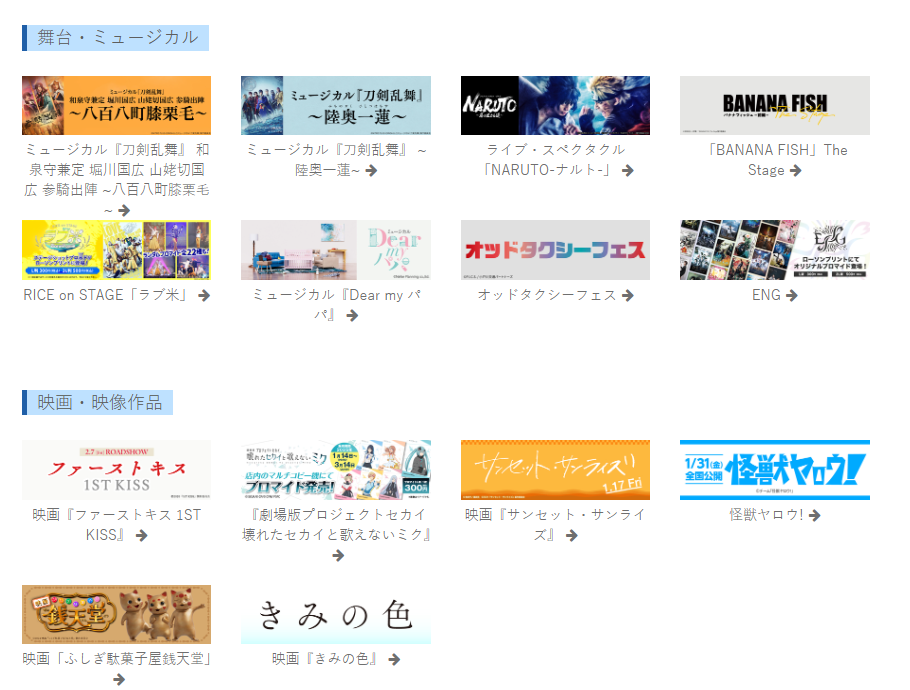The height and width of the screenshot is (690, 910).
Task: Click arrow icon after Dear my パパ title
Action: (352, 316)
